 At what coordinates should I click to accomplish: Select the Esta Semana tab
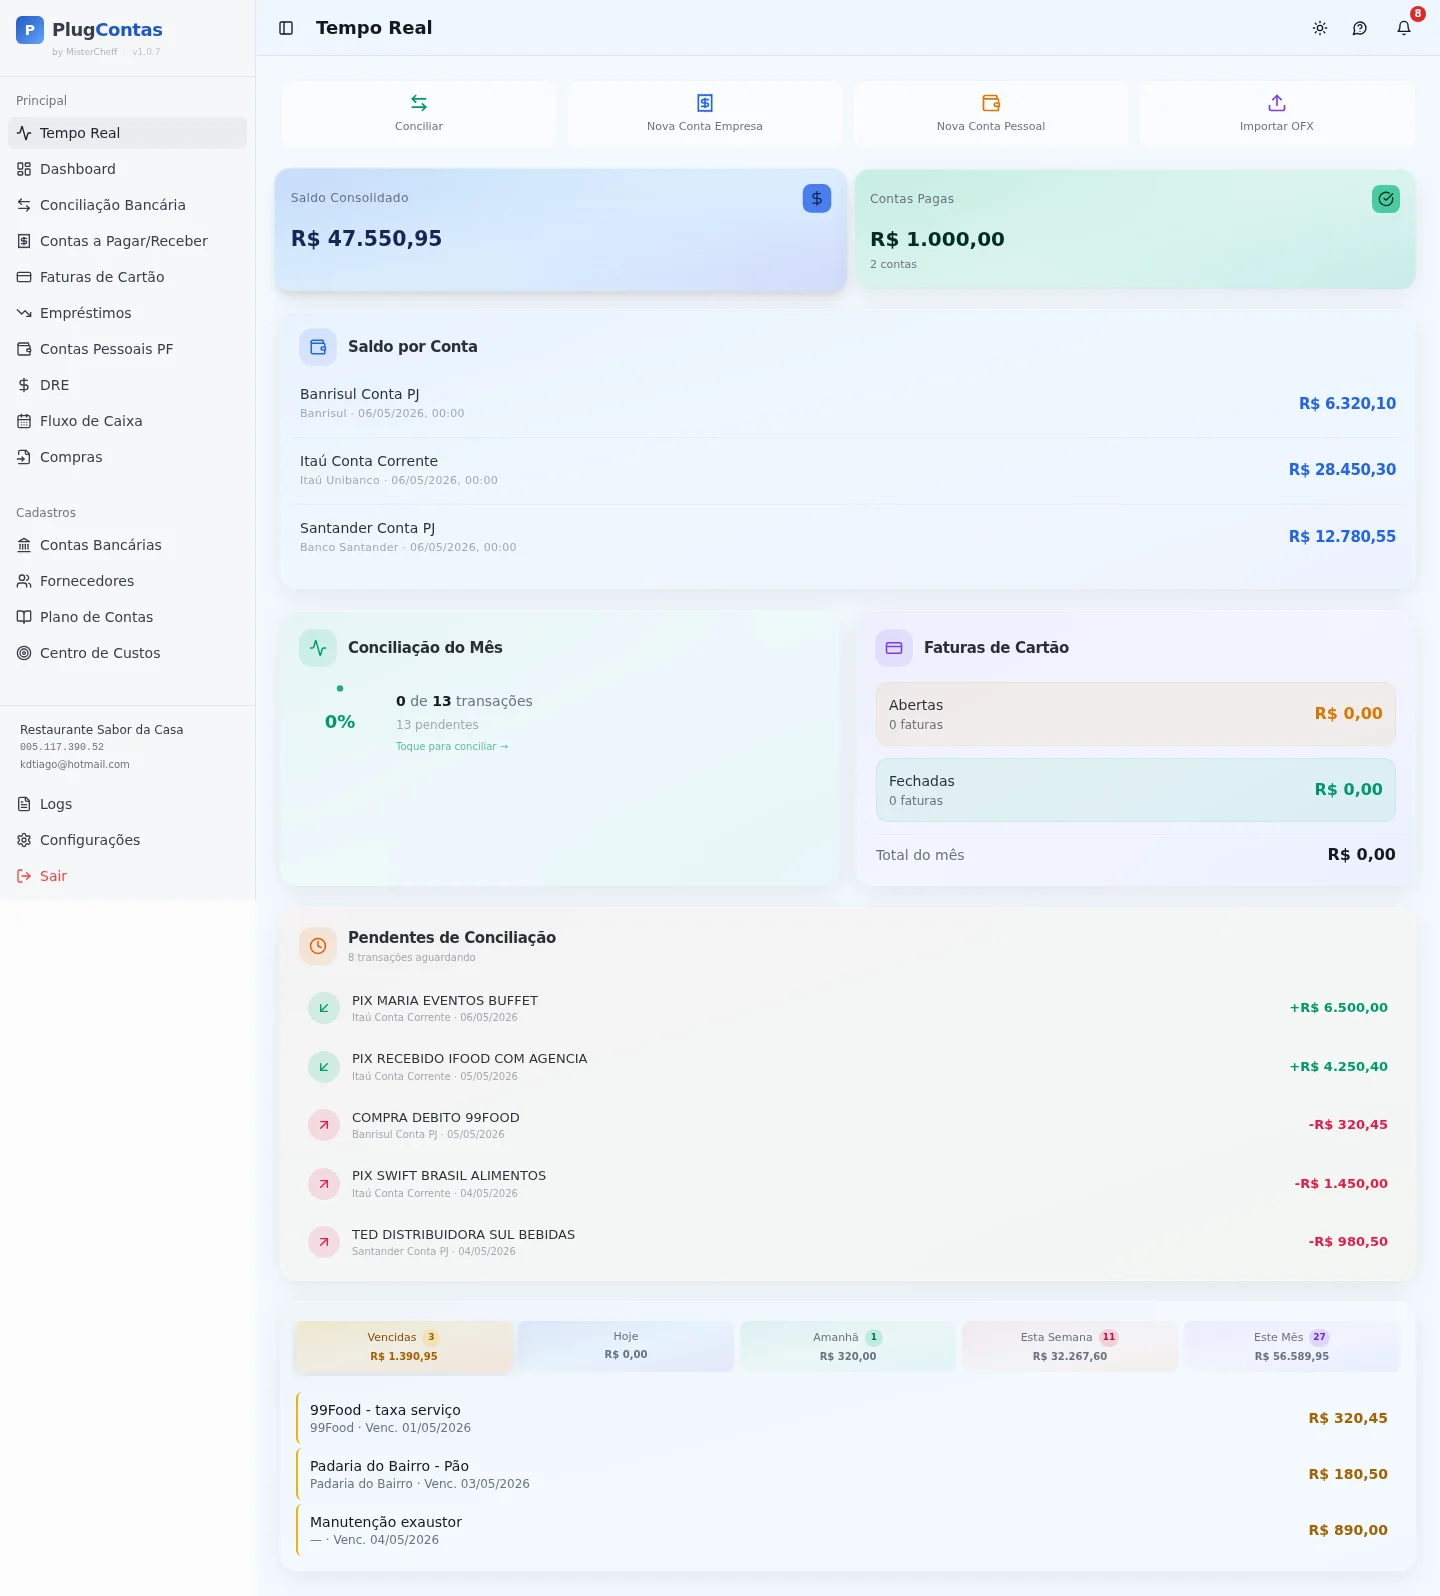pyautogui.click(x=1070, y=1346)
